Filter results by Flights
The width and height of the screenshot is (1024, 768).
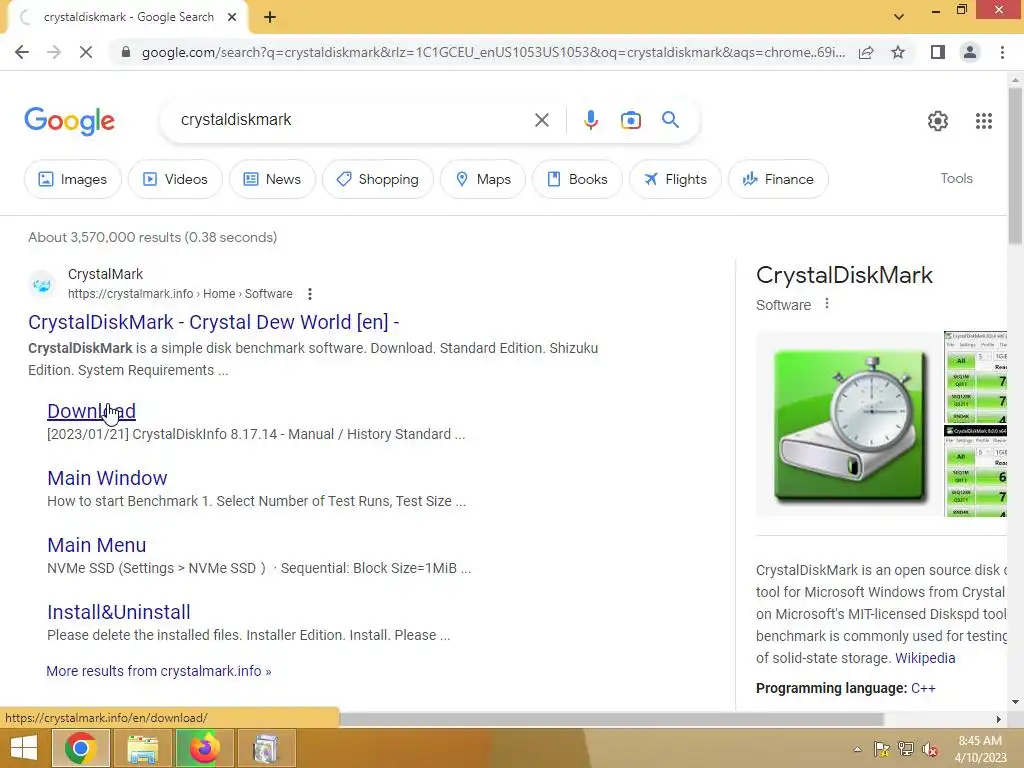[x=675, y=179]
